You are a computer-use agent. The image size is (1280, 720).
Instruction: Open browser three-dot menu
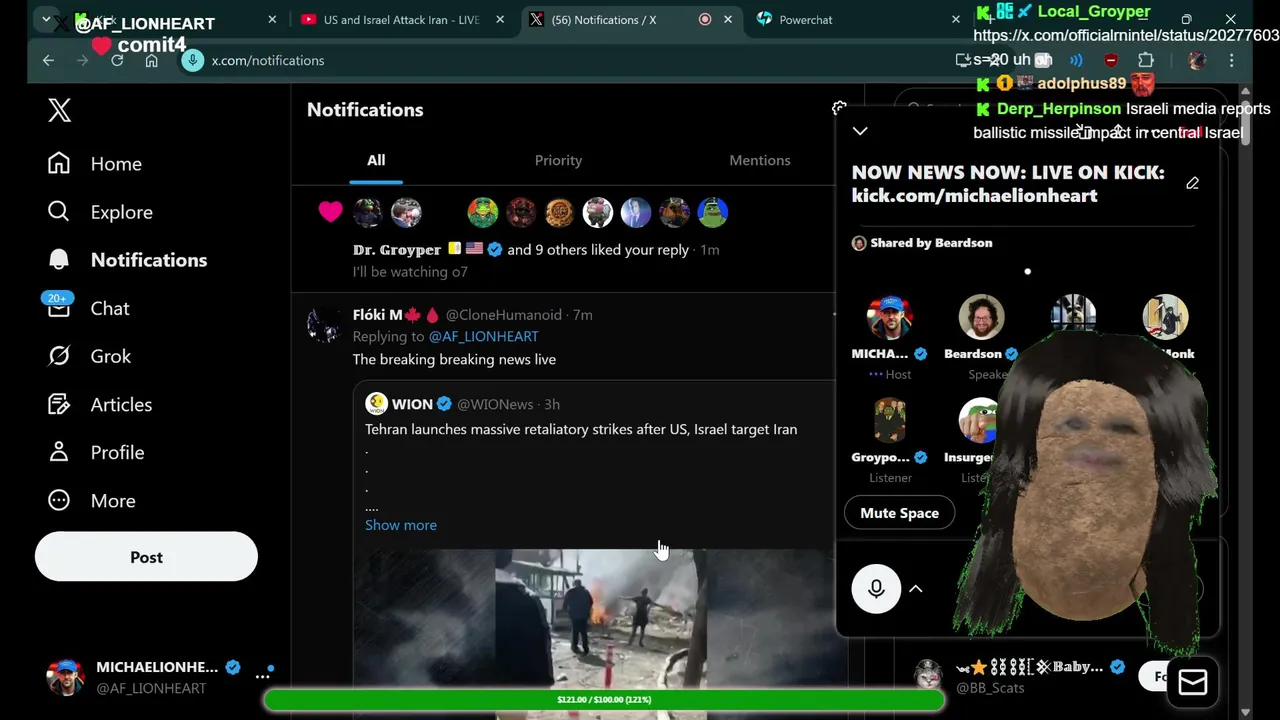(x=1232, y=60)
